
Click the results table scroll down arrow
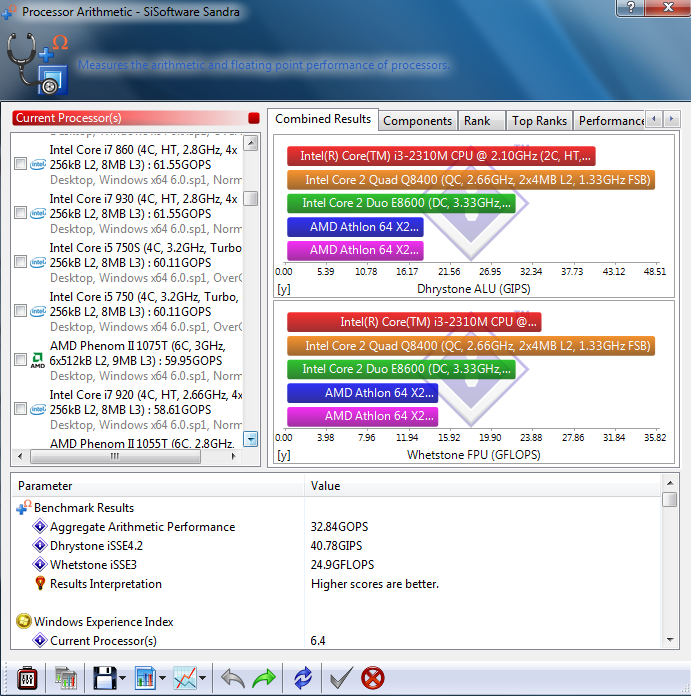point(670,640)
